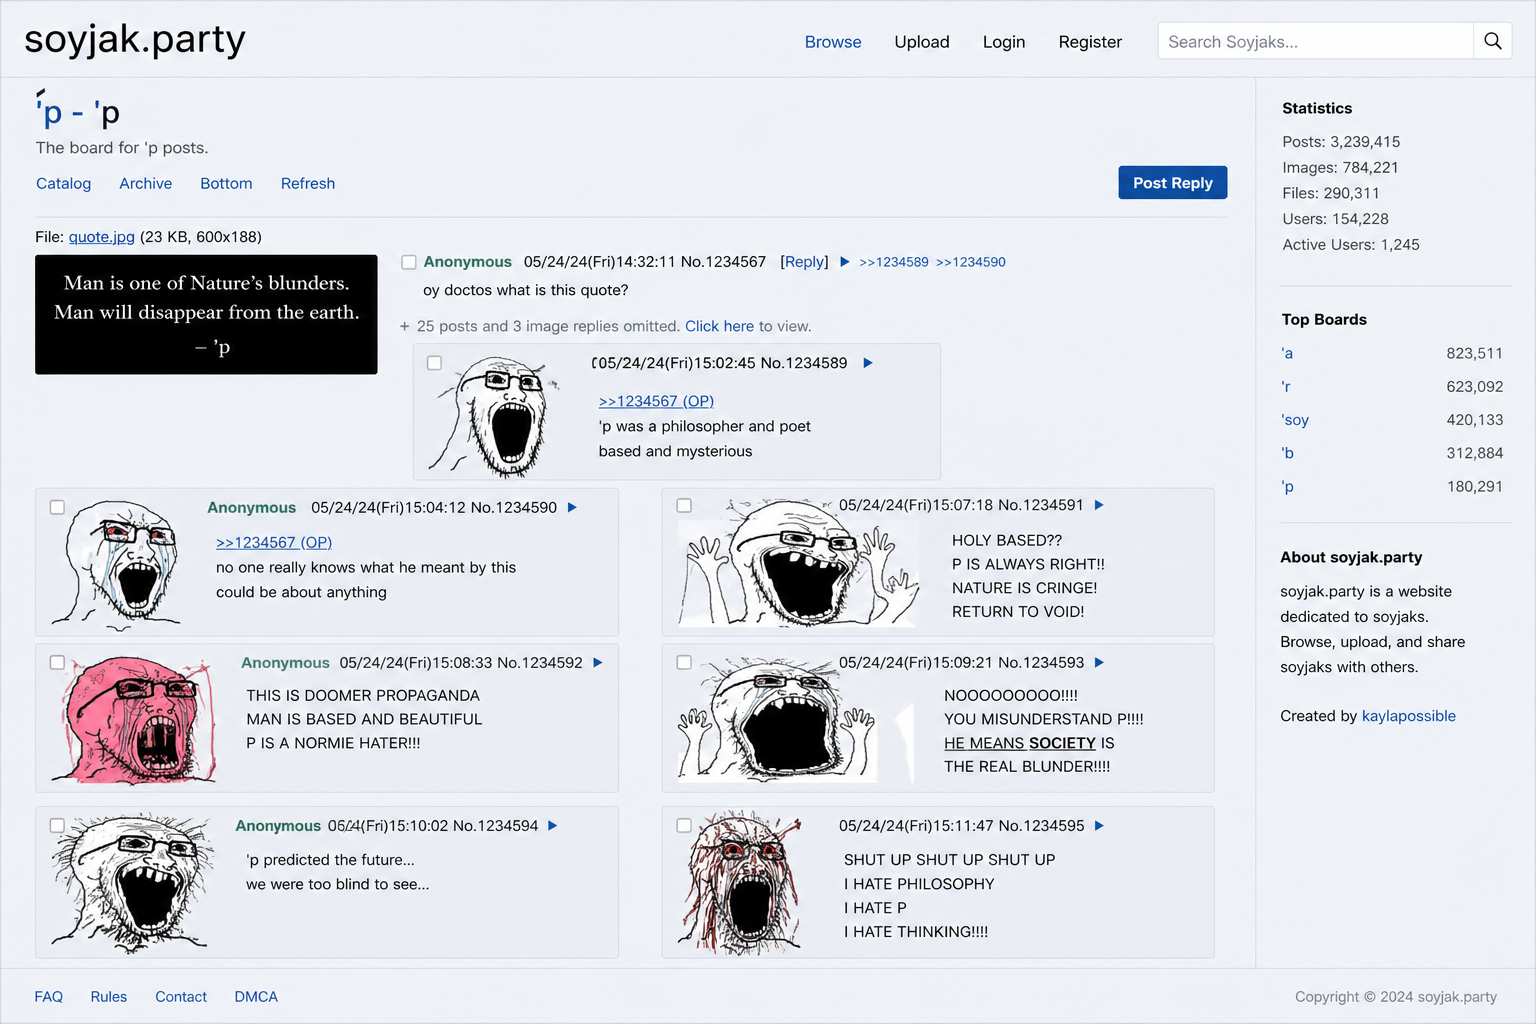Expand post menu arrow for No.1234589

(868, 363)
